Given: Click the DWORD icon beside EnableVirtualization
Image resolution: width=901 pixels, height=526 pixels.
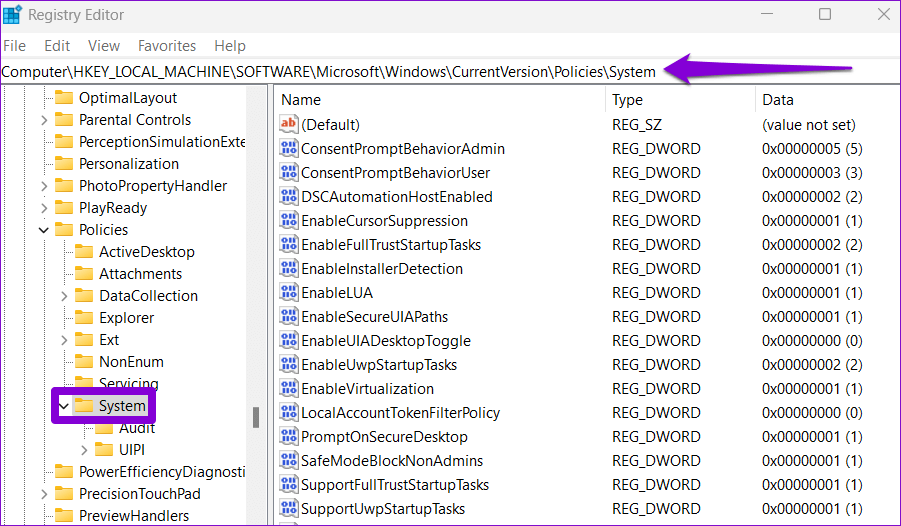Looking at the screenshot, I should (288, 389).
